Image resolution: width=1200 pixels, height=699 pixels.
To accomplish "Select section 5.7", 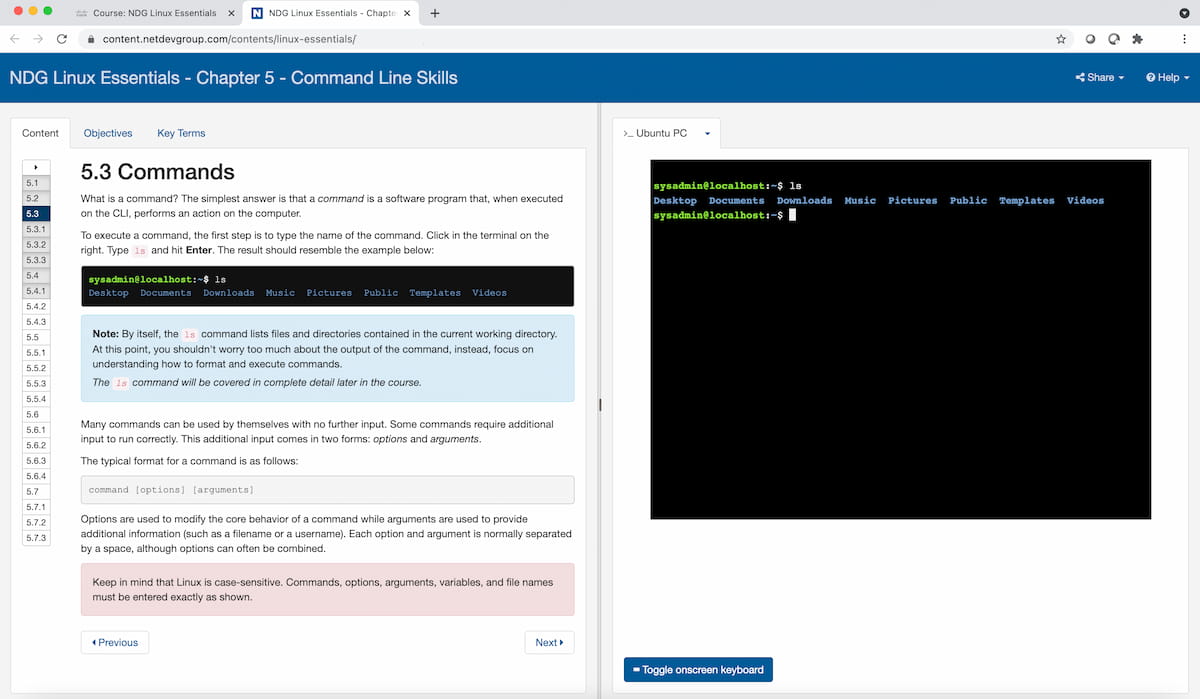I will tap(35, 492).
